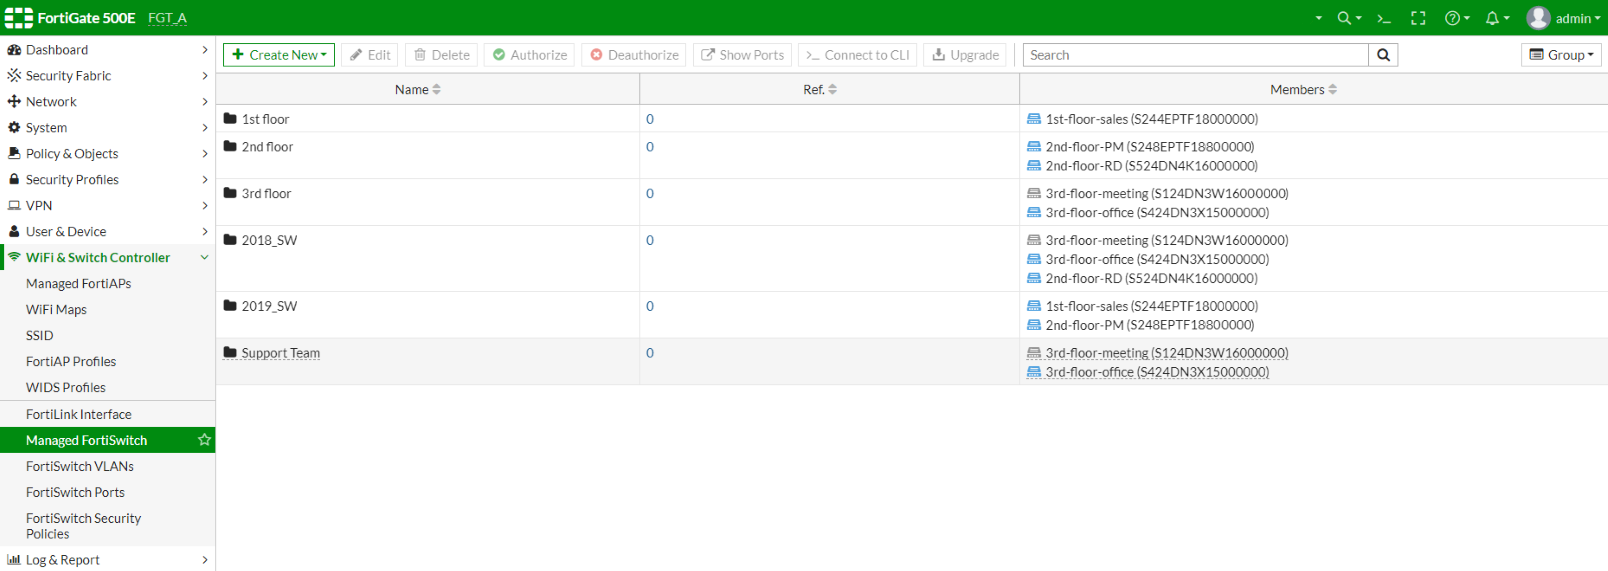Click Ref. count 0 for 1st floor
Image resolution: width=1608 pixels, height=571 pixels.
click(650, 119)
